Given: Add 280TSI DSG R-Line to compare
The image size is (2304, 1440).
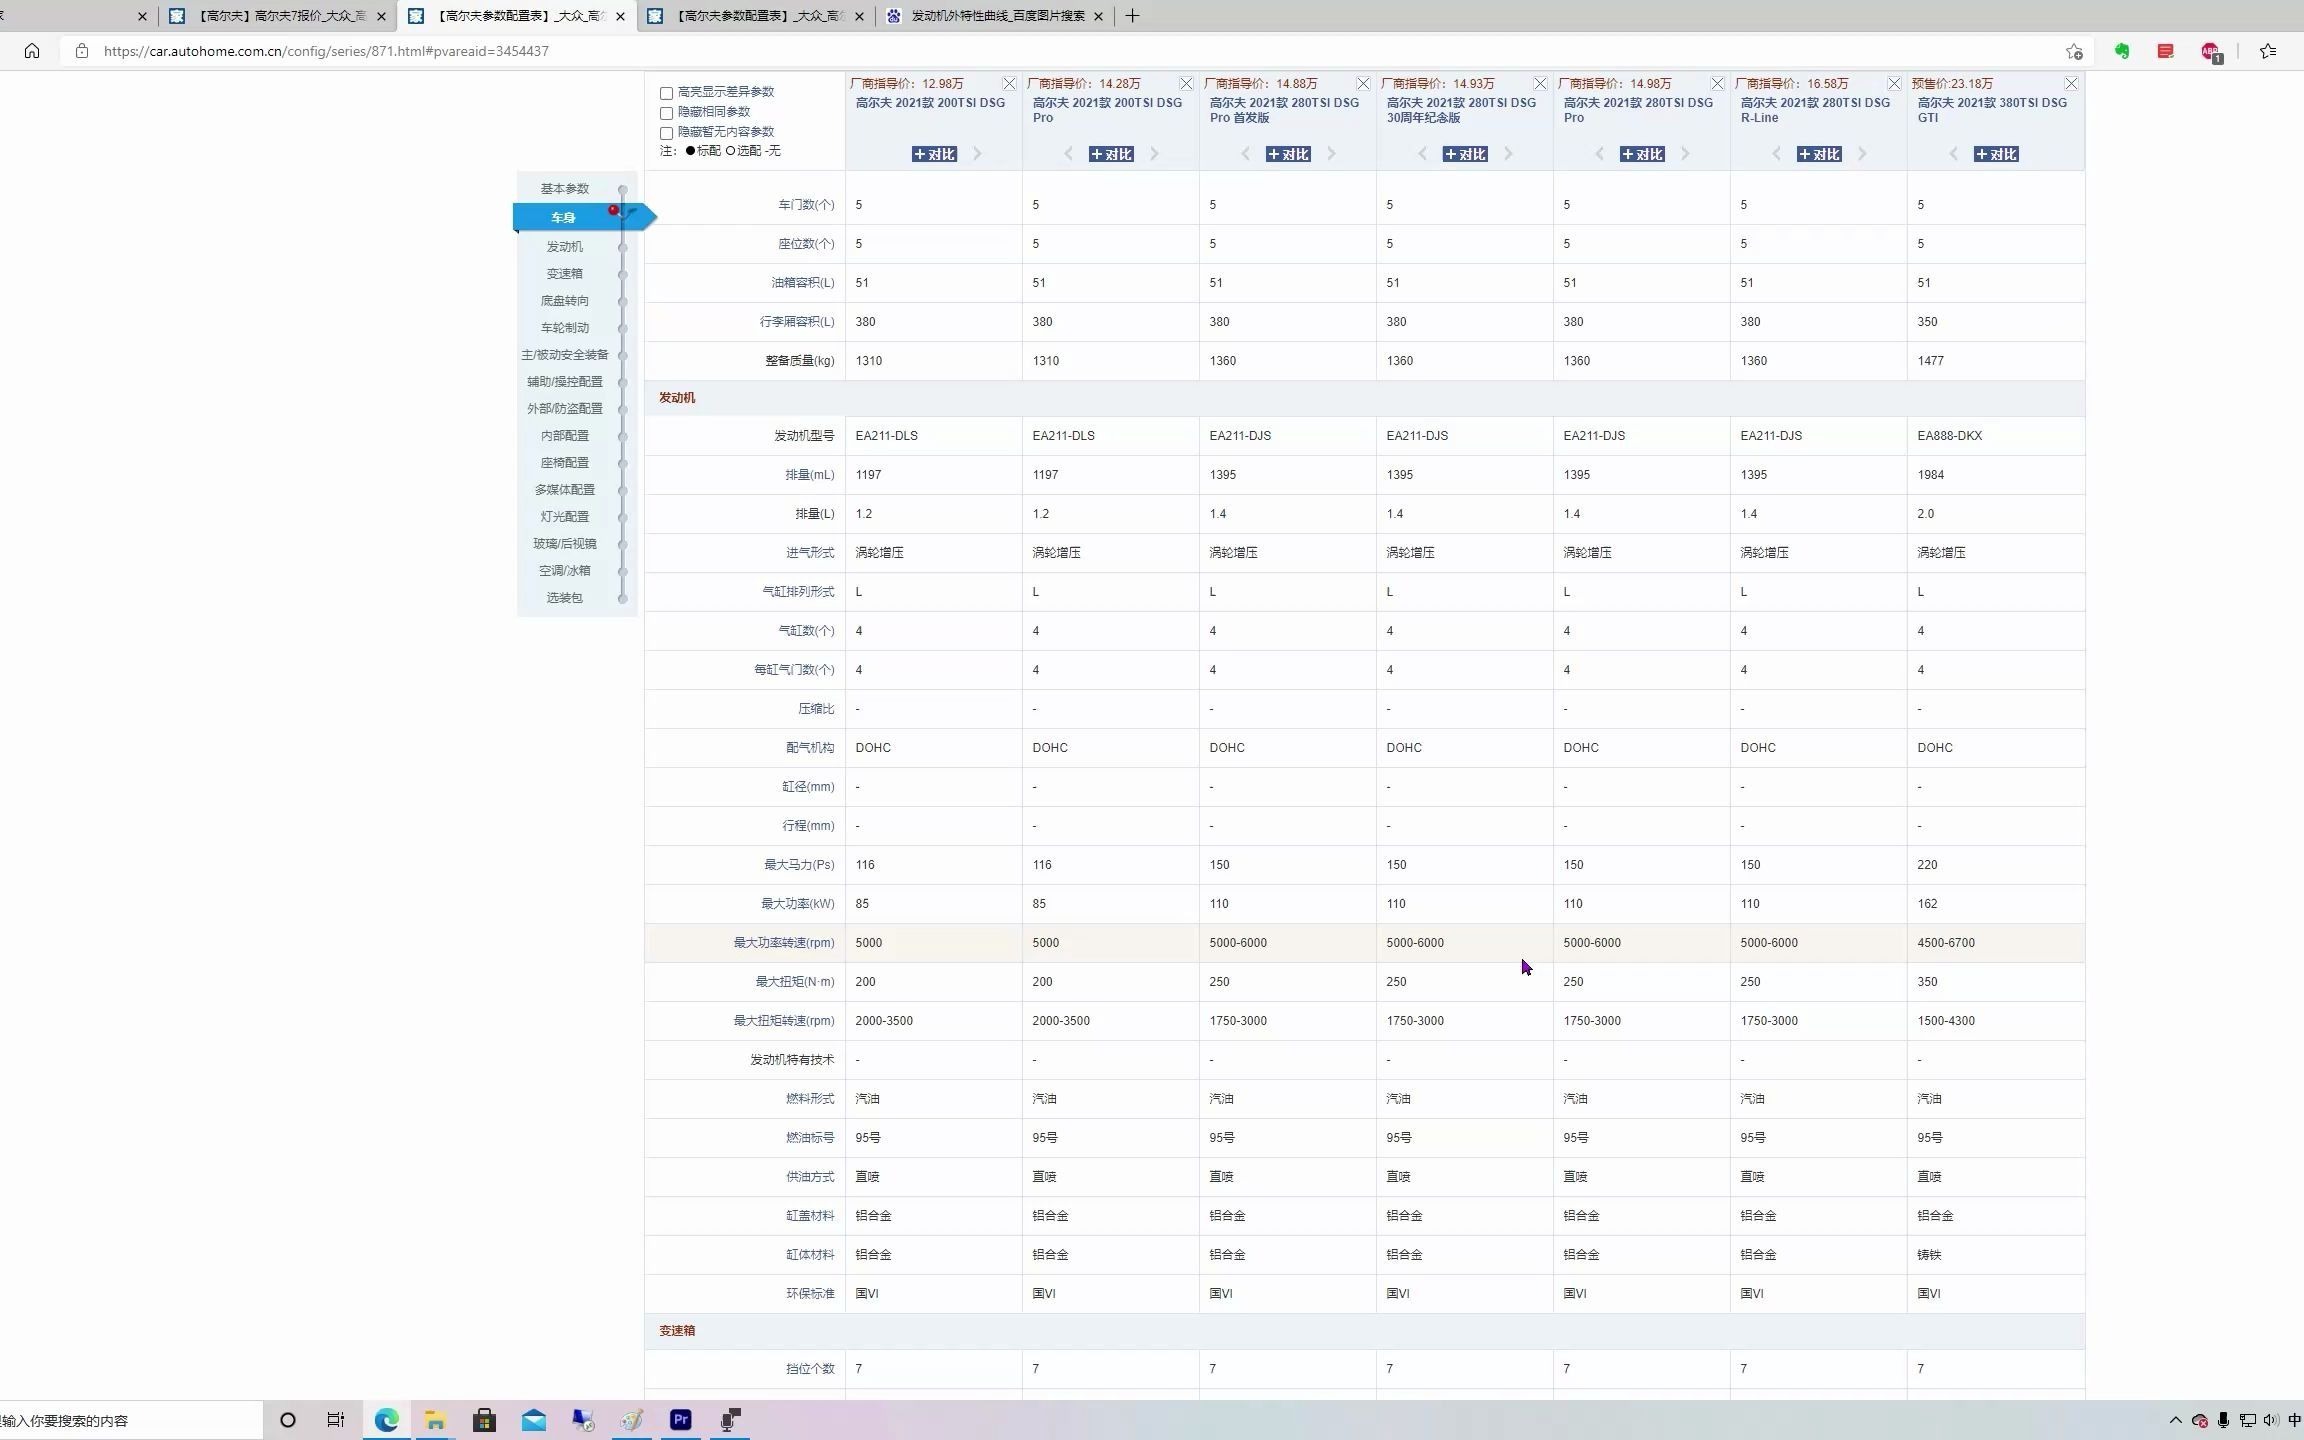Looking at the screenshot, I should (x=1819, y=154).
